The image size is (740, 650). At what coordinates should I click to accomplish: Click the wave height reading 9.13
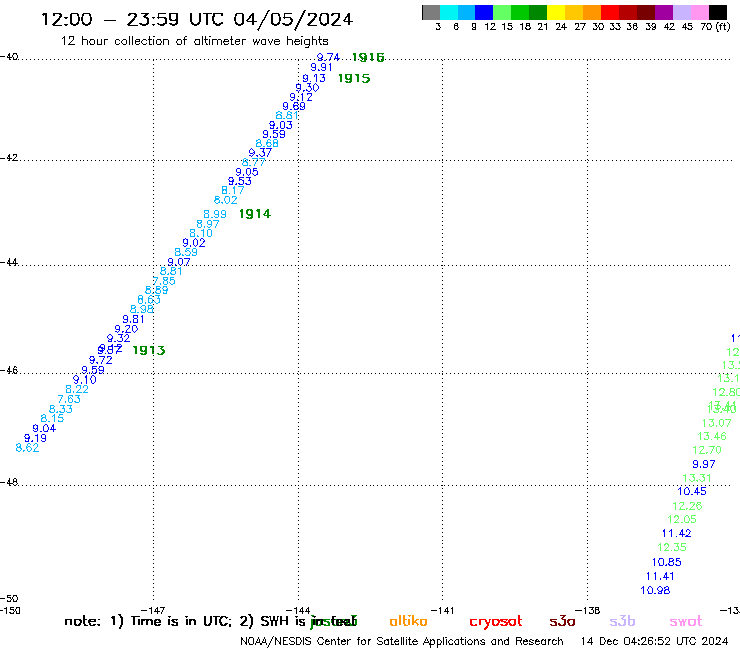pos(314,78)
